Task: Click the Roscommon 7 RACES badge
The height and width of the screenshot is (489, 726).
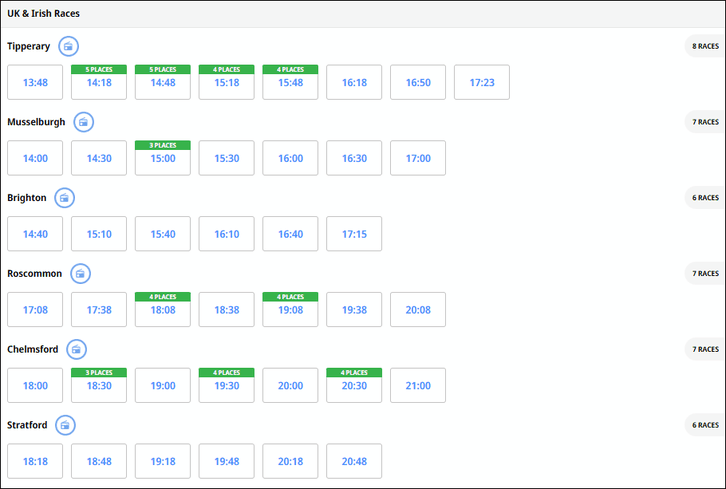Action: (x=705, y=274)
